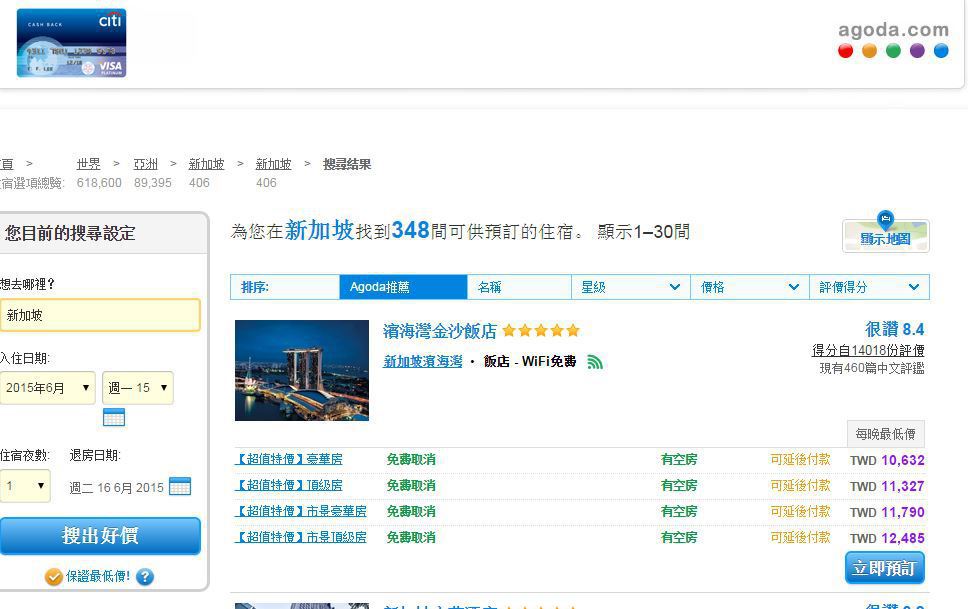The image size is (980, 609).
Task: Go to 亞洲 breadcrumb link
Action: click(x=146, y=164)
